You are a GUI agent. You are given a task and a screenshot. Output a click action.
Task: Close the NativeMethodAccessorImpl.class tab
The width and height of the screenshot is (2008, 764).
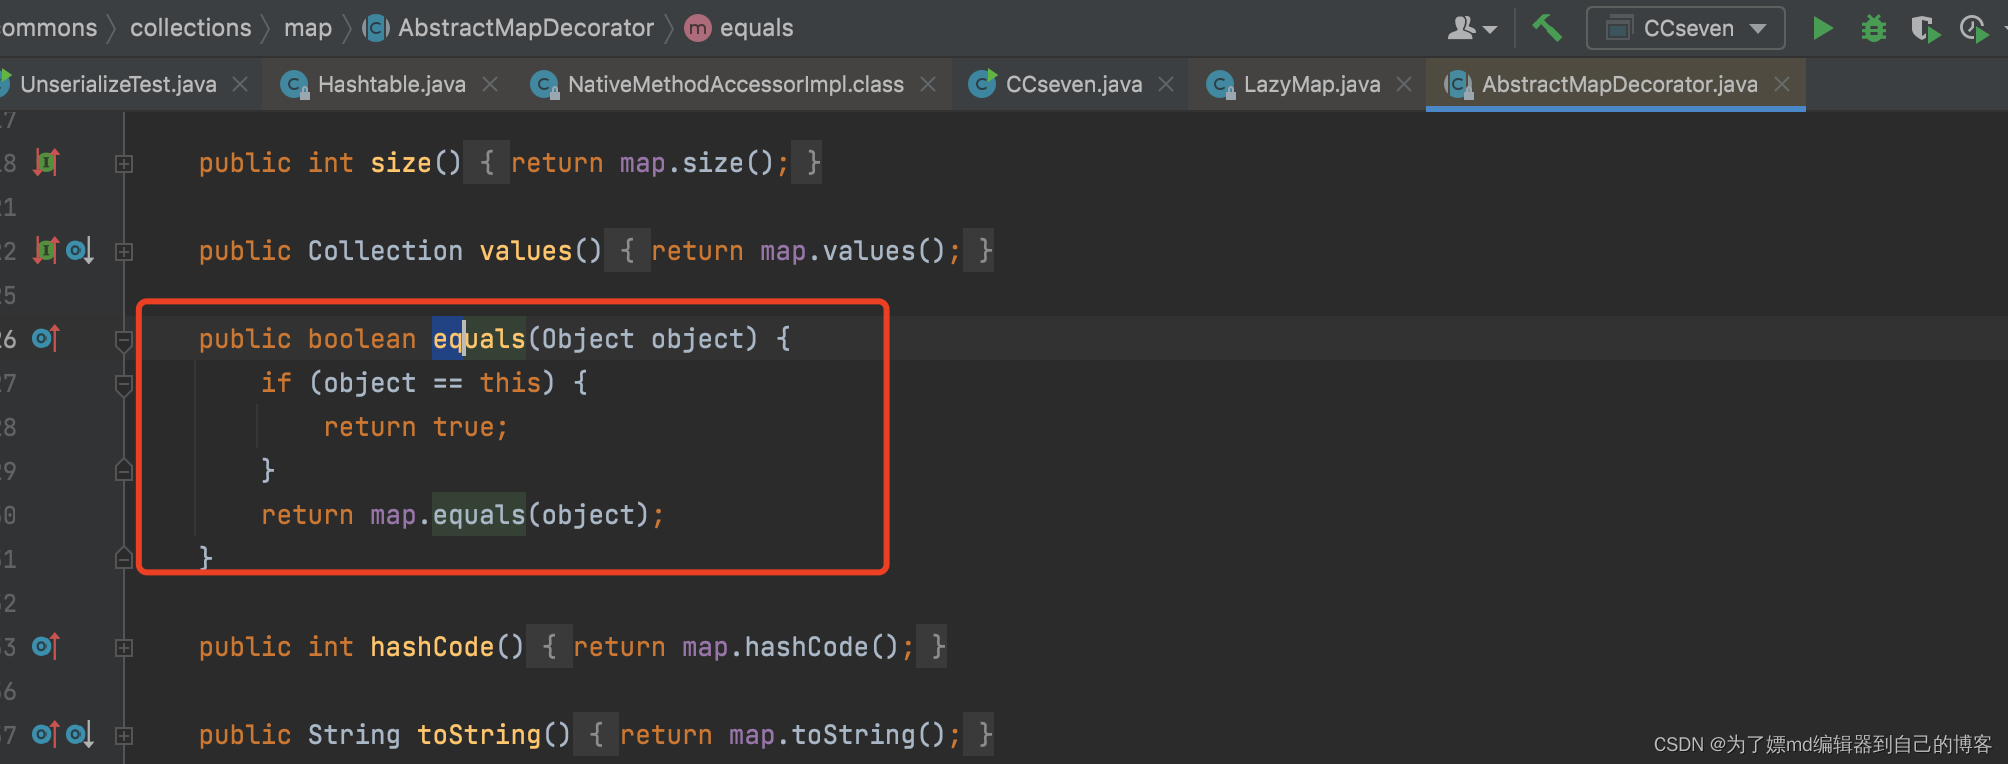pyautogui.click(x=928, y=84)
